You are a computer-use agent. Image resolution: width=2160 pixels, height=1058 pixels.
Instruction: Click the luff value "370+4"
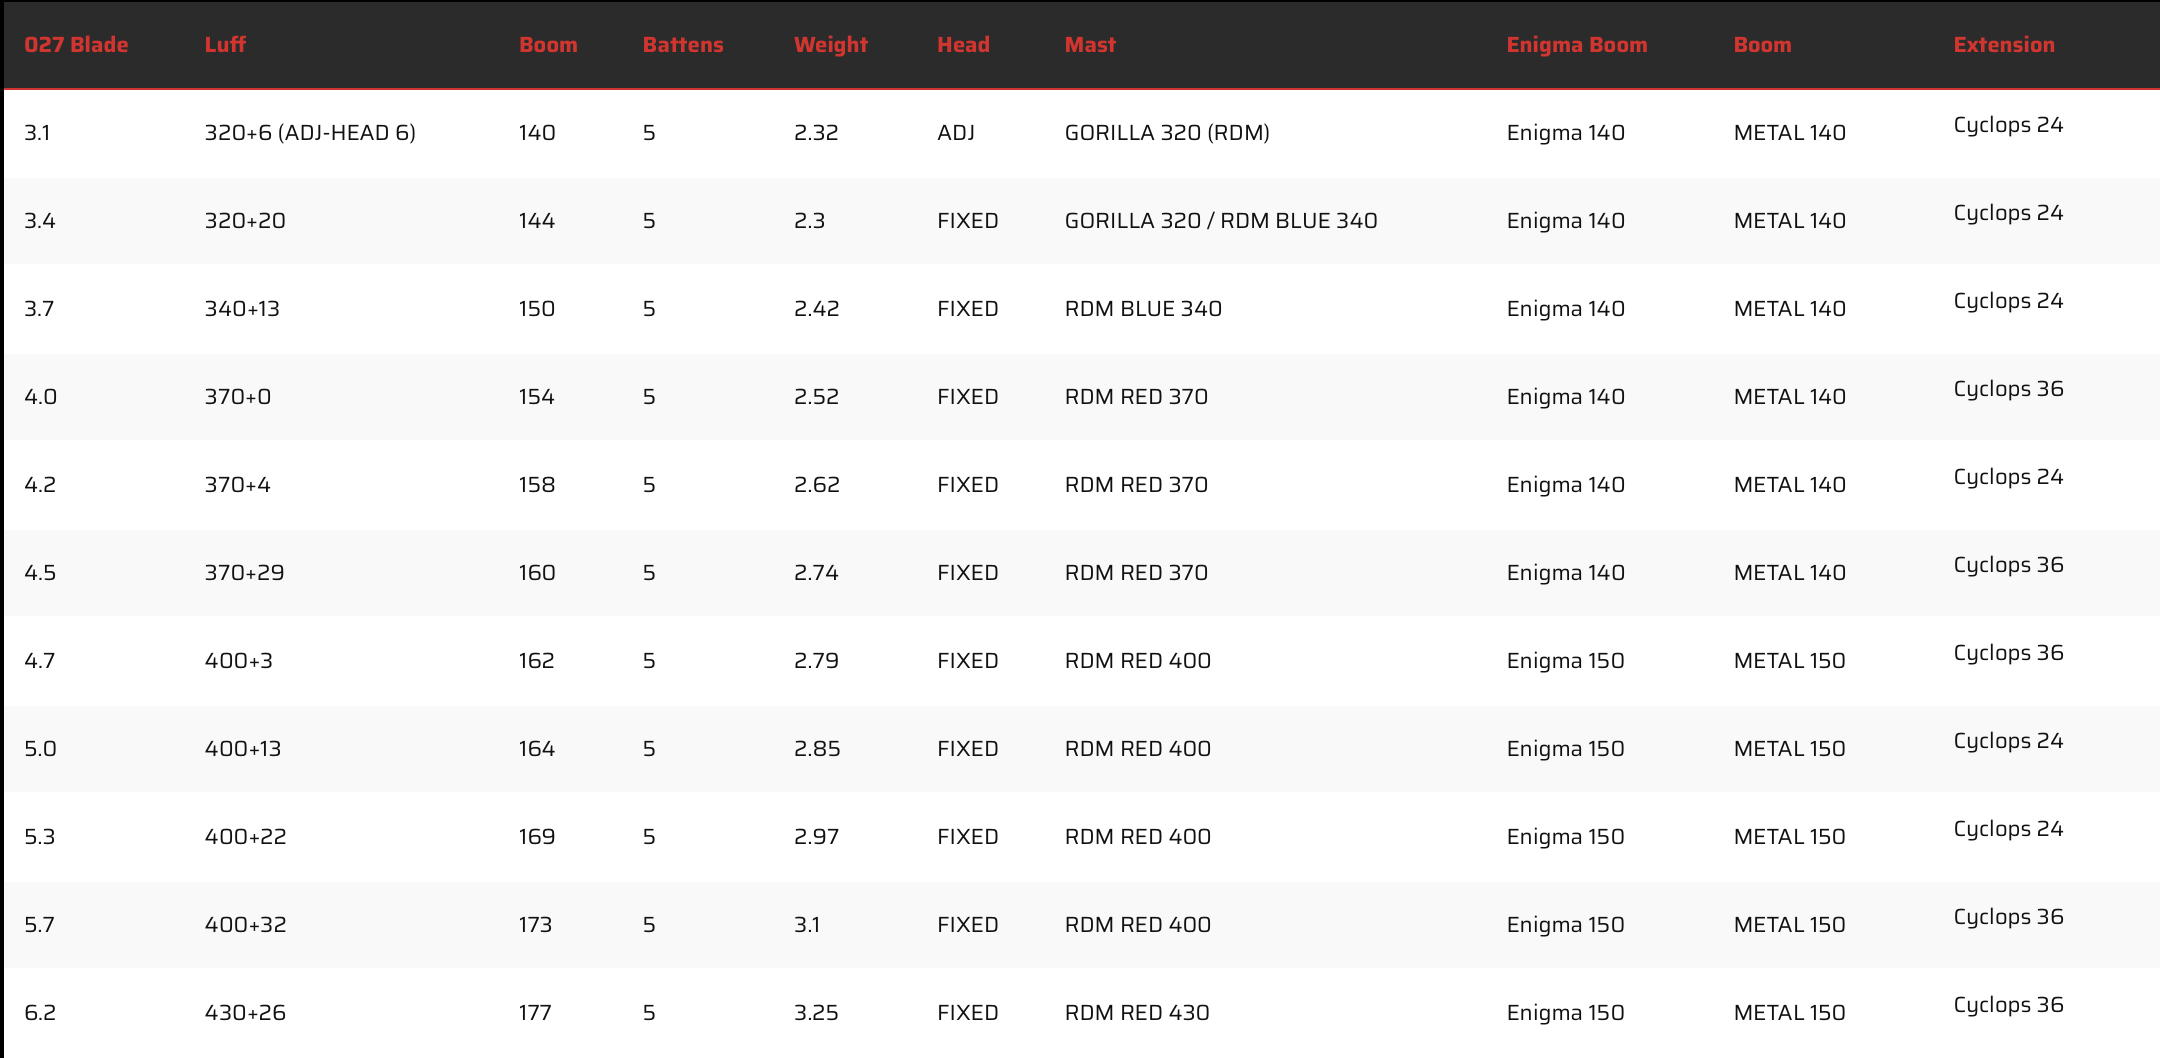[238, 485]
